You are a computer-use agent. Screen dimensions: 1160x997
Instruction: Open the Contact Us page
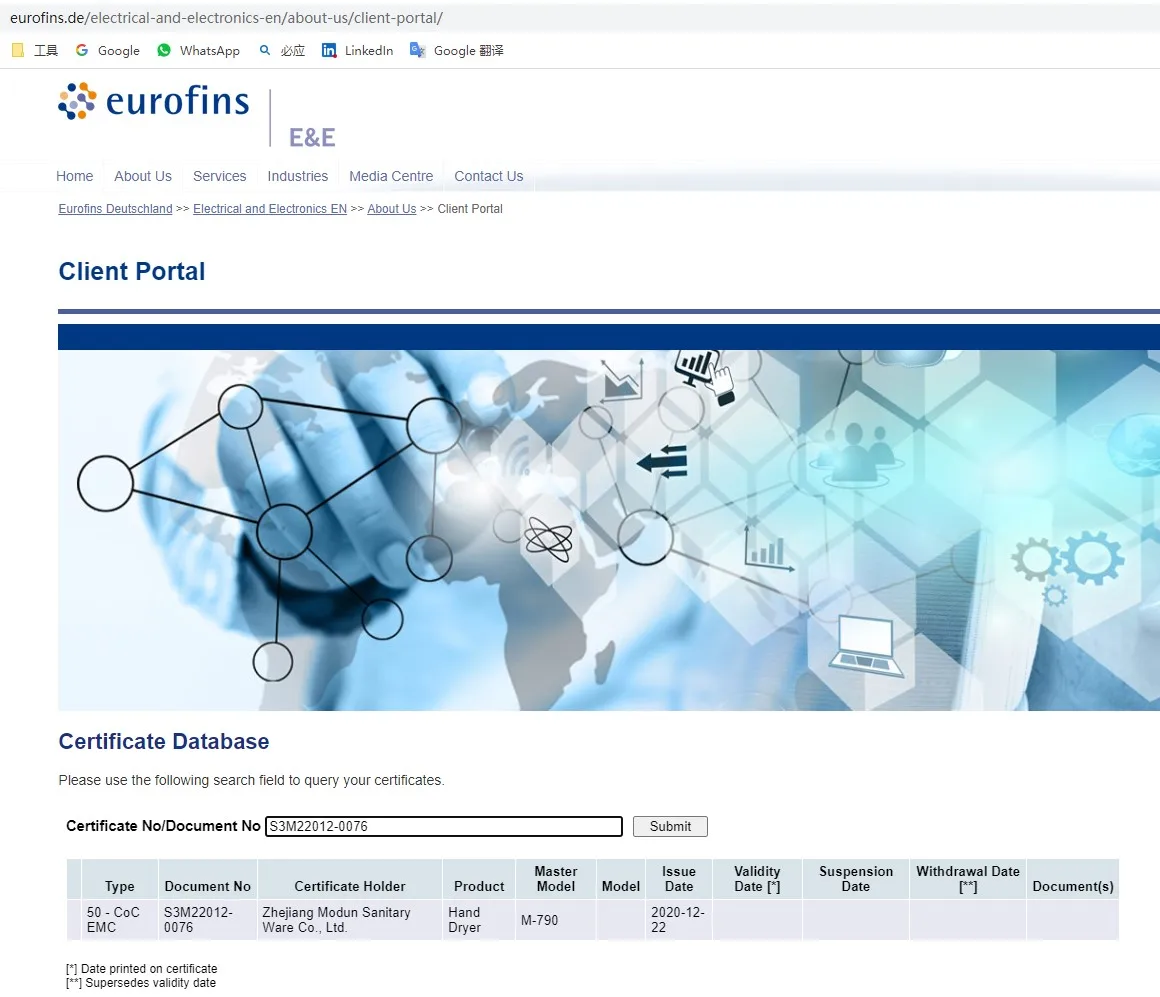pos(488,176)
